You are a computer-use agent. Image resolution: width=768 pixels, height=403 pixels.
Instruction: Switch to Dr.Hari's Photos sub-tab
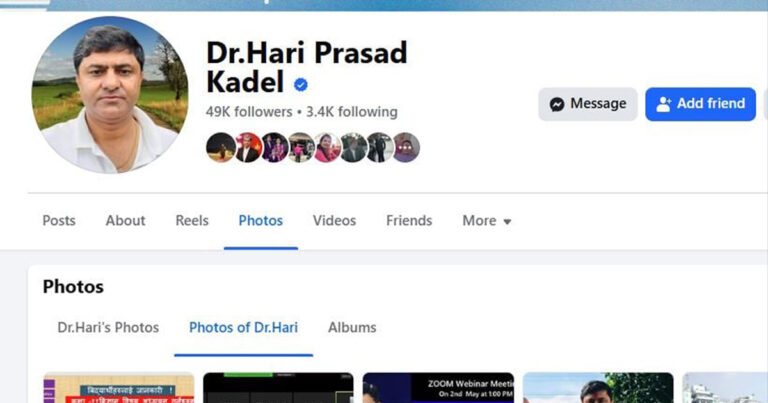tap(108, 328)
